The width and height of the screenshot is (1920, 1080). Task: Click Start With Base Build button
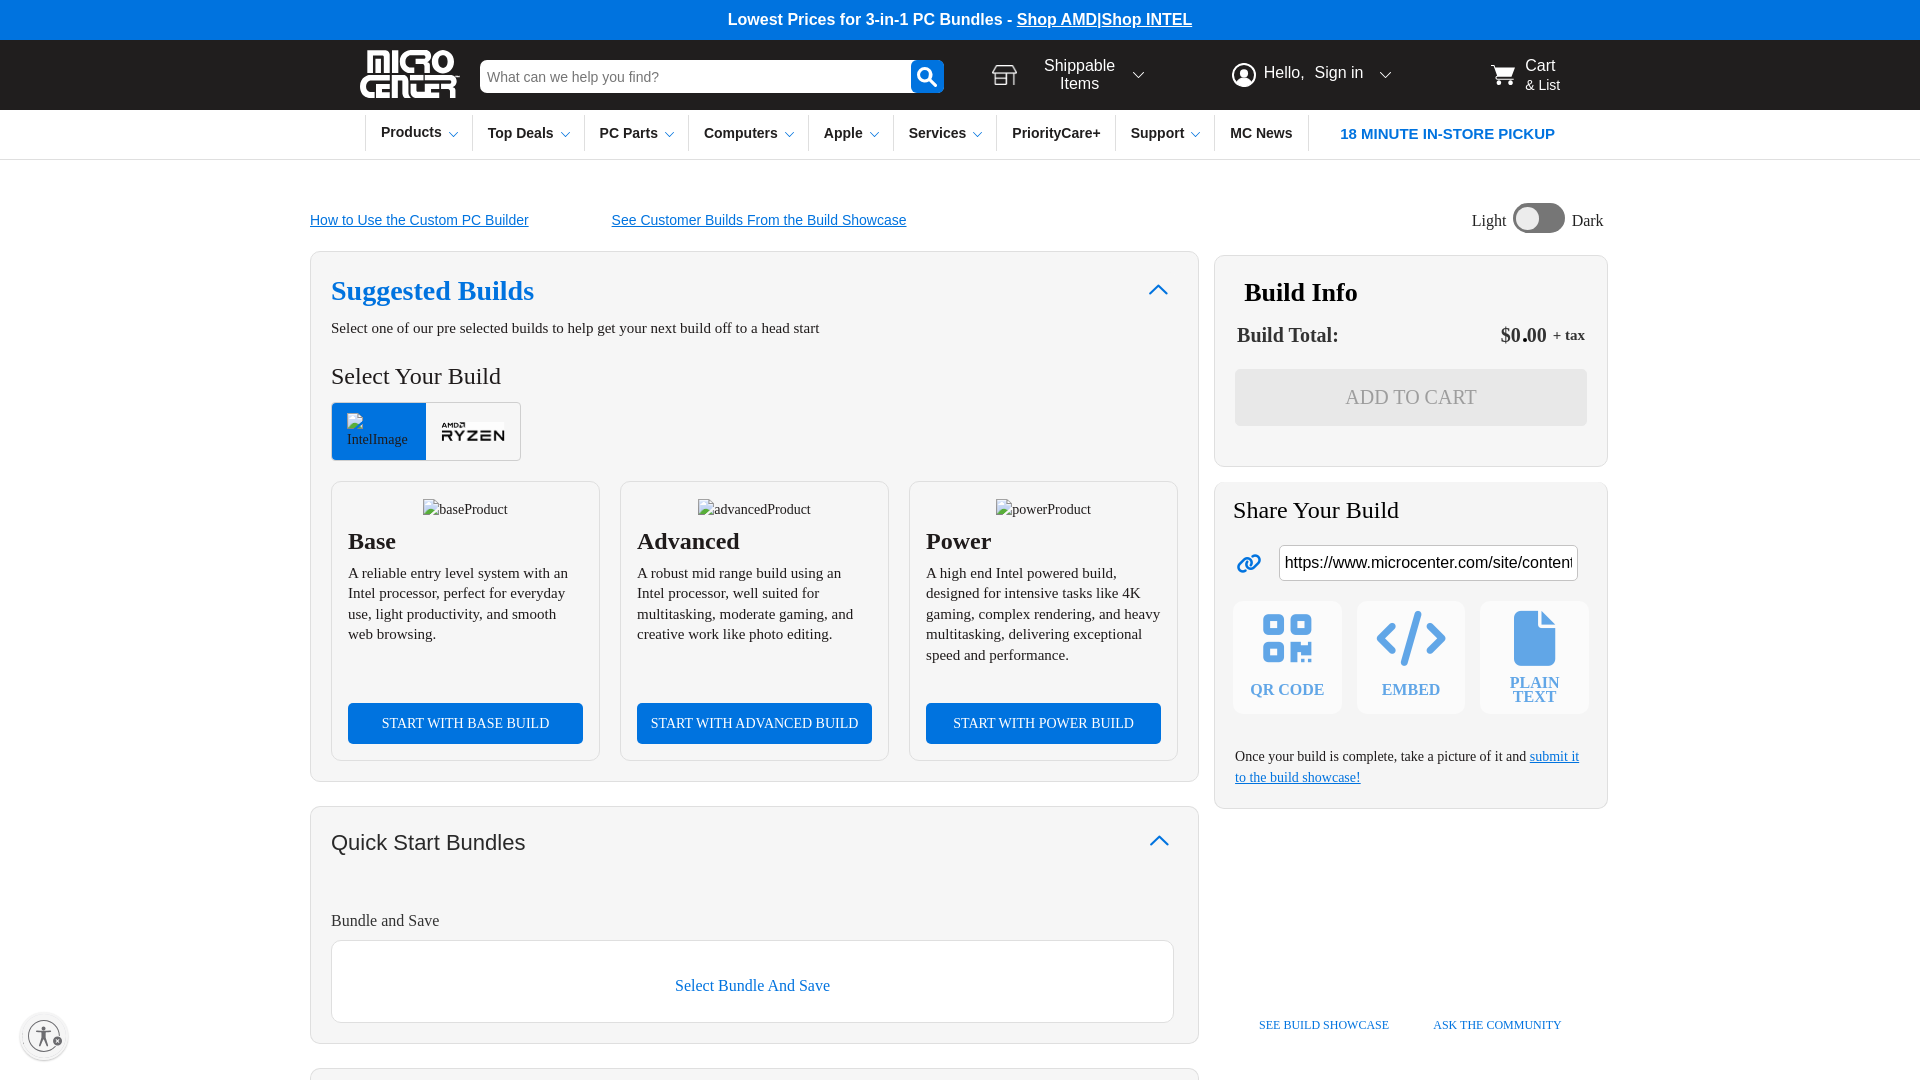click(x=465, y=723)
